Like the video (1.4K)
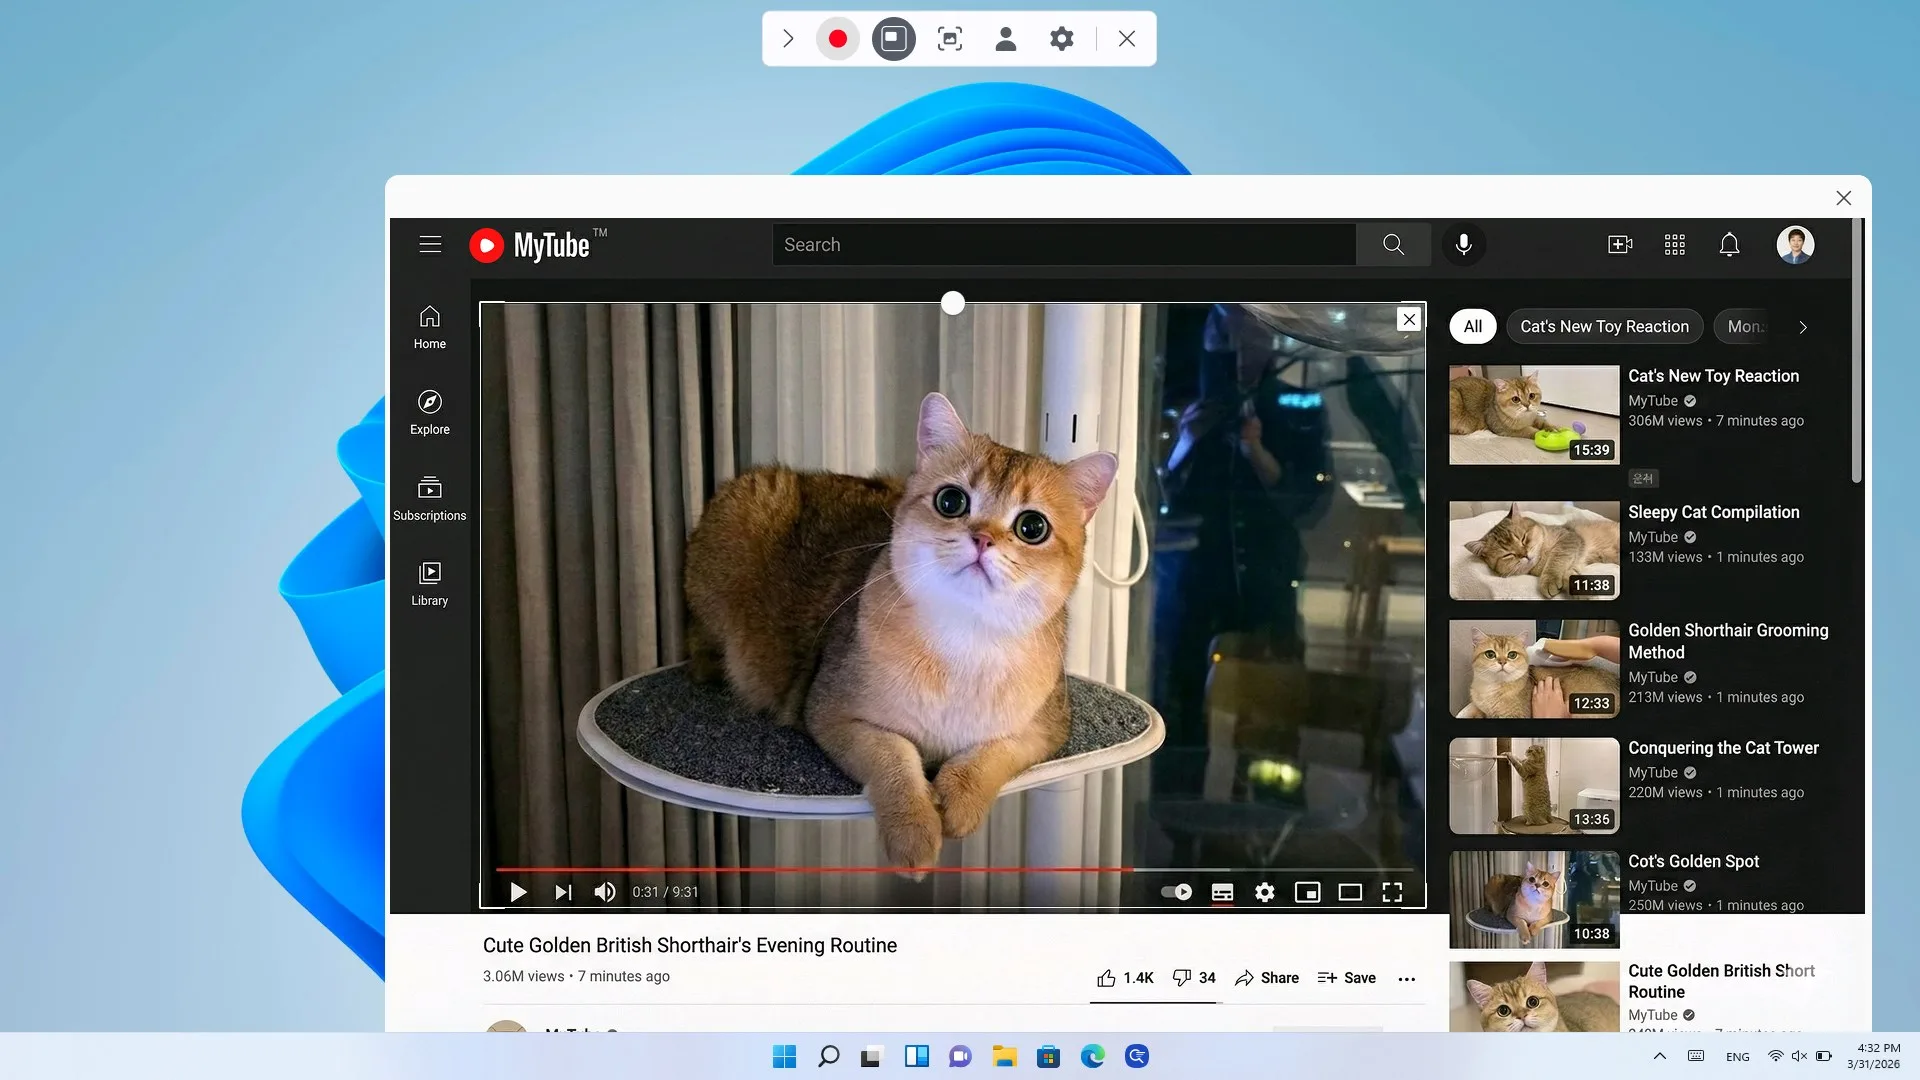 (1125, 978)
